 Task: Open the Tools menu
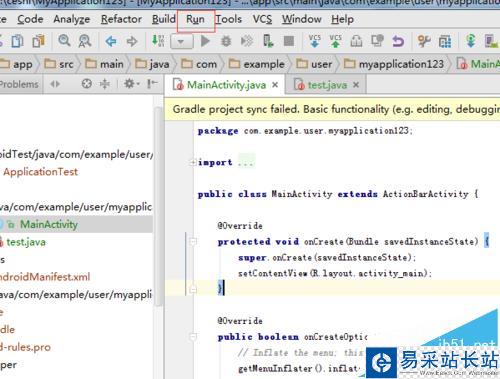(228, 19)
